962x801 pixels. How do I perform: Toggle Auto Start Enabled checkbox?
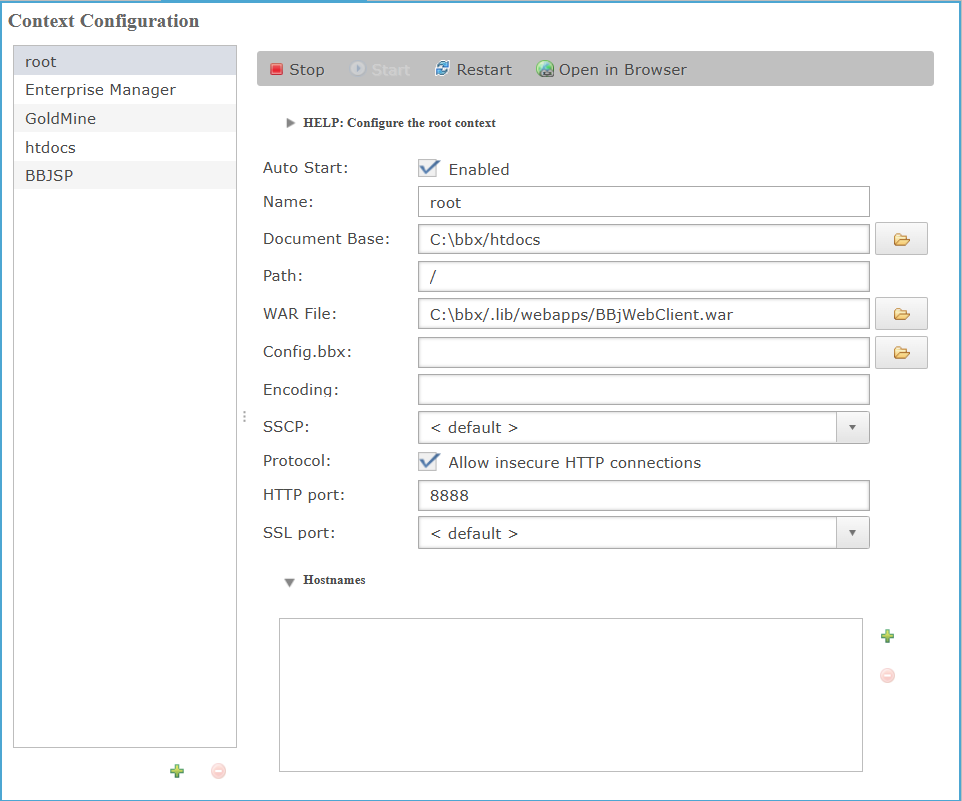tap(429, 168)
